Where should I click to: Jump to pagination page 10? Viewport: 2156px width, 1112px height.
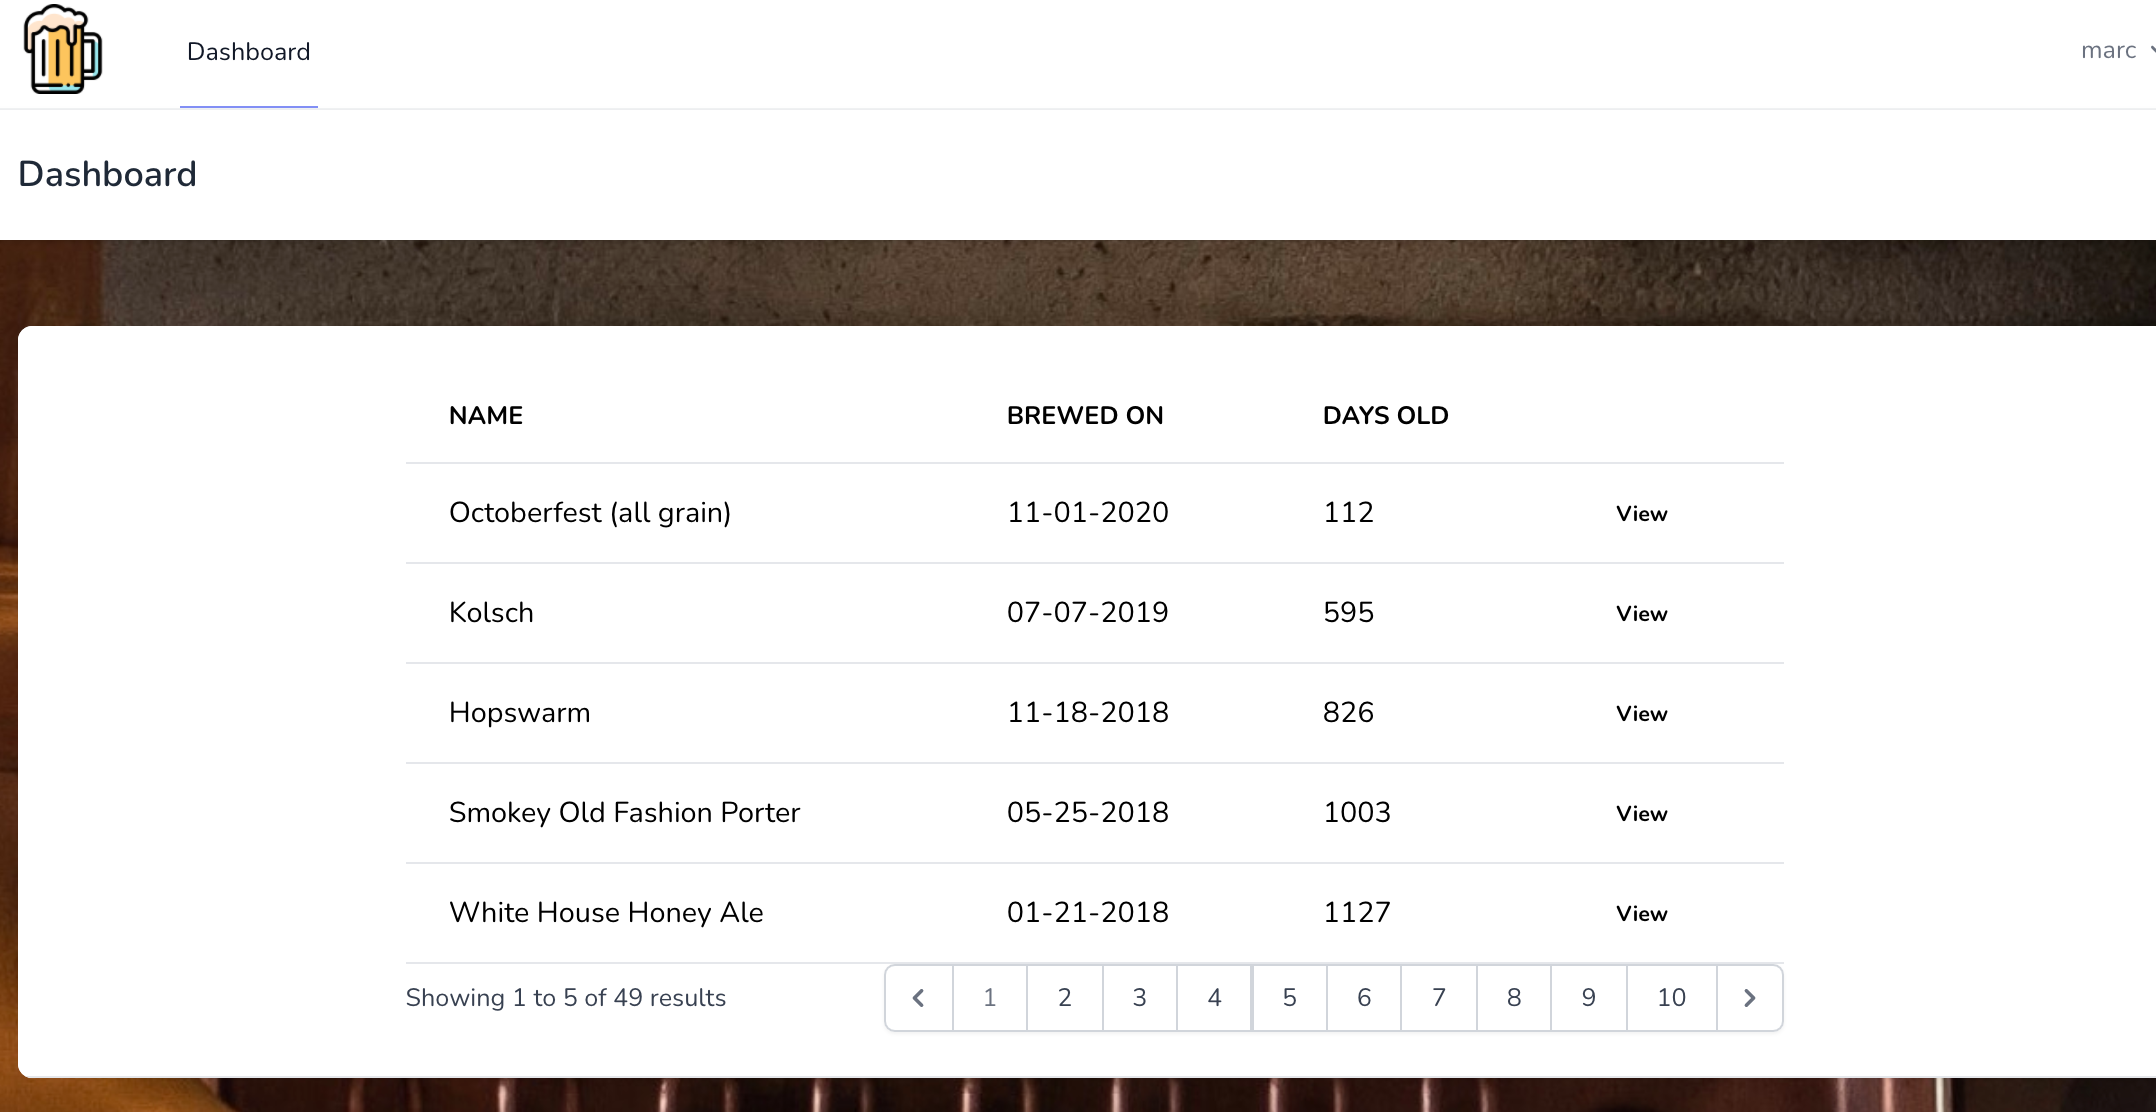coord(1671,997)
